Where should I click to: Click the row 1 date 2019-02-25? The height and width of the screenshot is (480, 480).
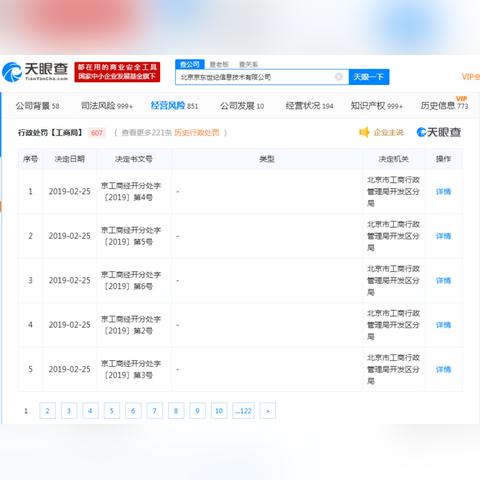70,192
